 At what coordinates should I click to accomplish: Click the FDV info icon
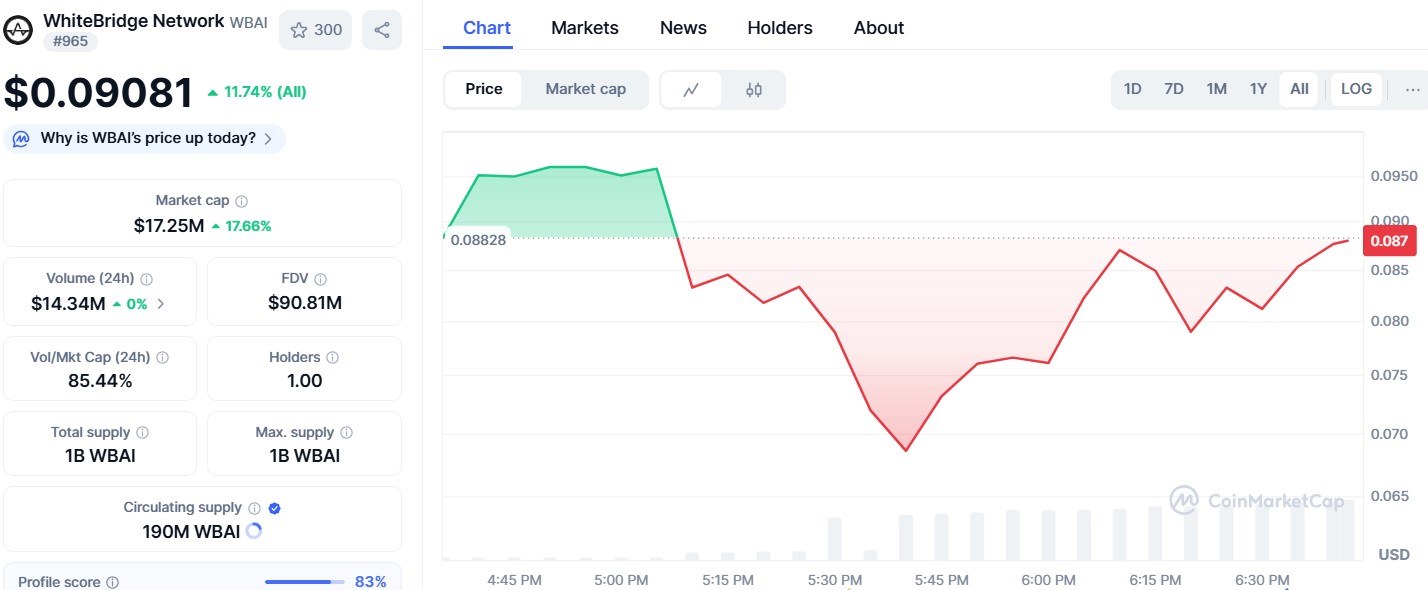pos(320,279)
